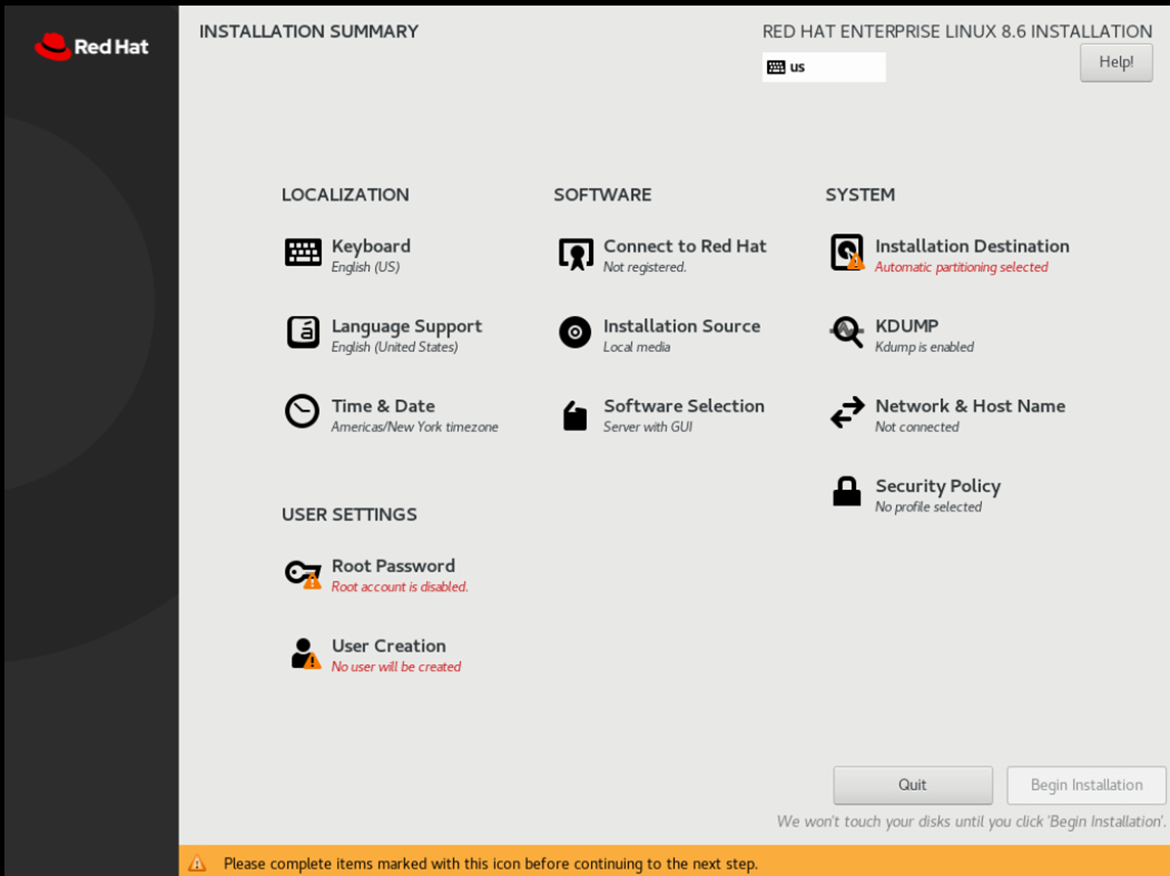Viewport: 1170px width, 876px height.
Task: Click the SYSTEM section heading
Action: click(860, 195)
